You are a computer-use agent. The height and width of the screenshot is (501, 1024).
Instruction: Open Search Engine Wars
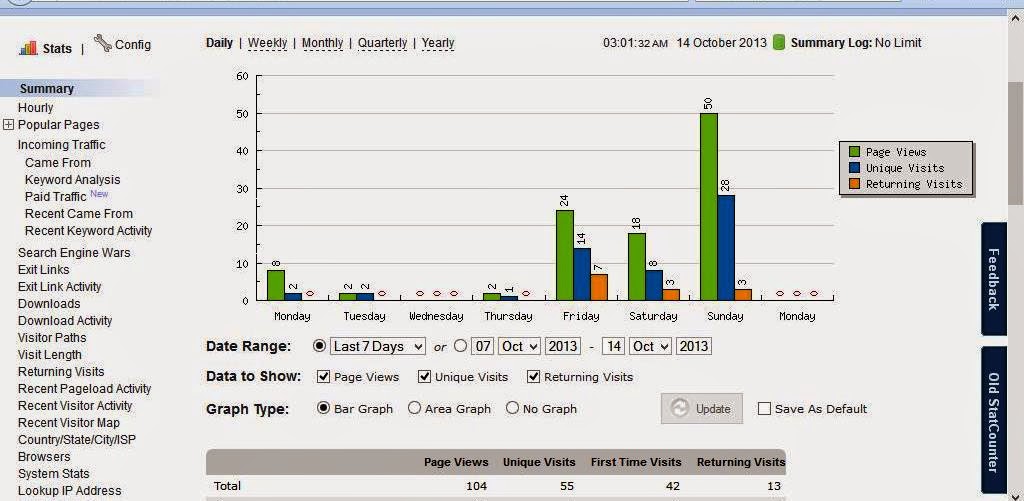(74, 253)
